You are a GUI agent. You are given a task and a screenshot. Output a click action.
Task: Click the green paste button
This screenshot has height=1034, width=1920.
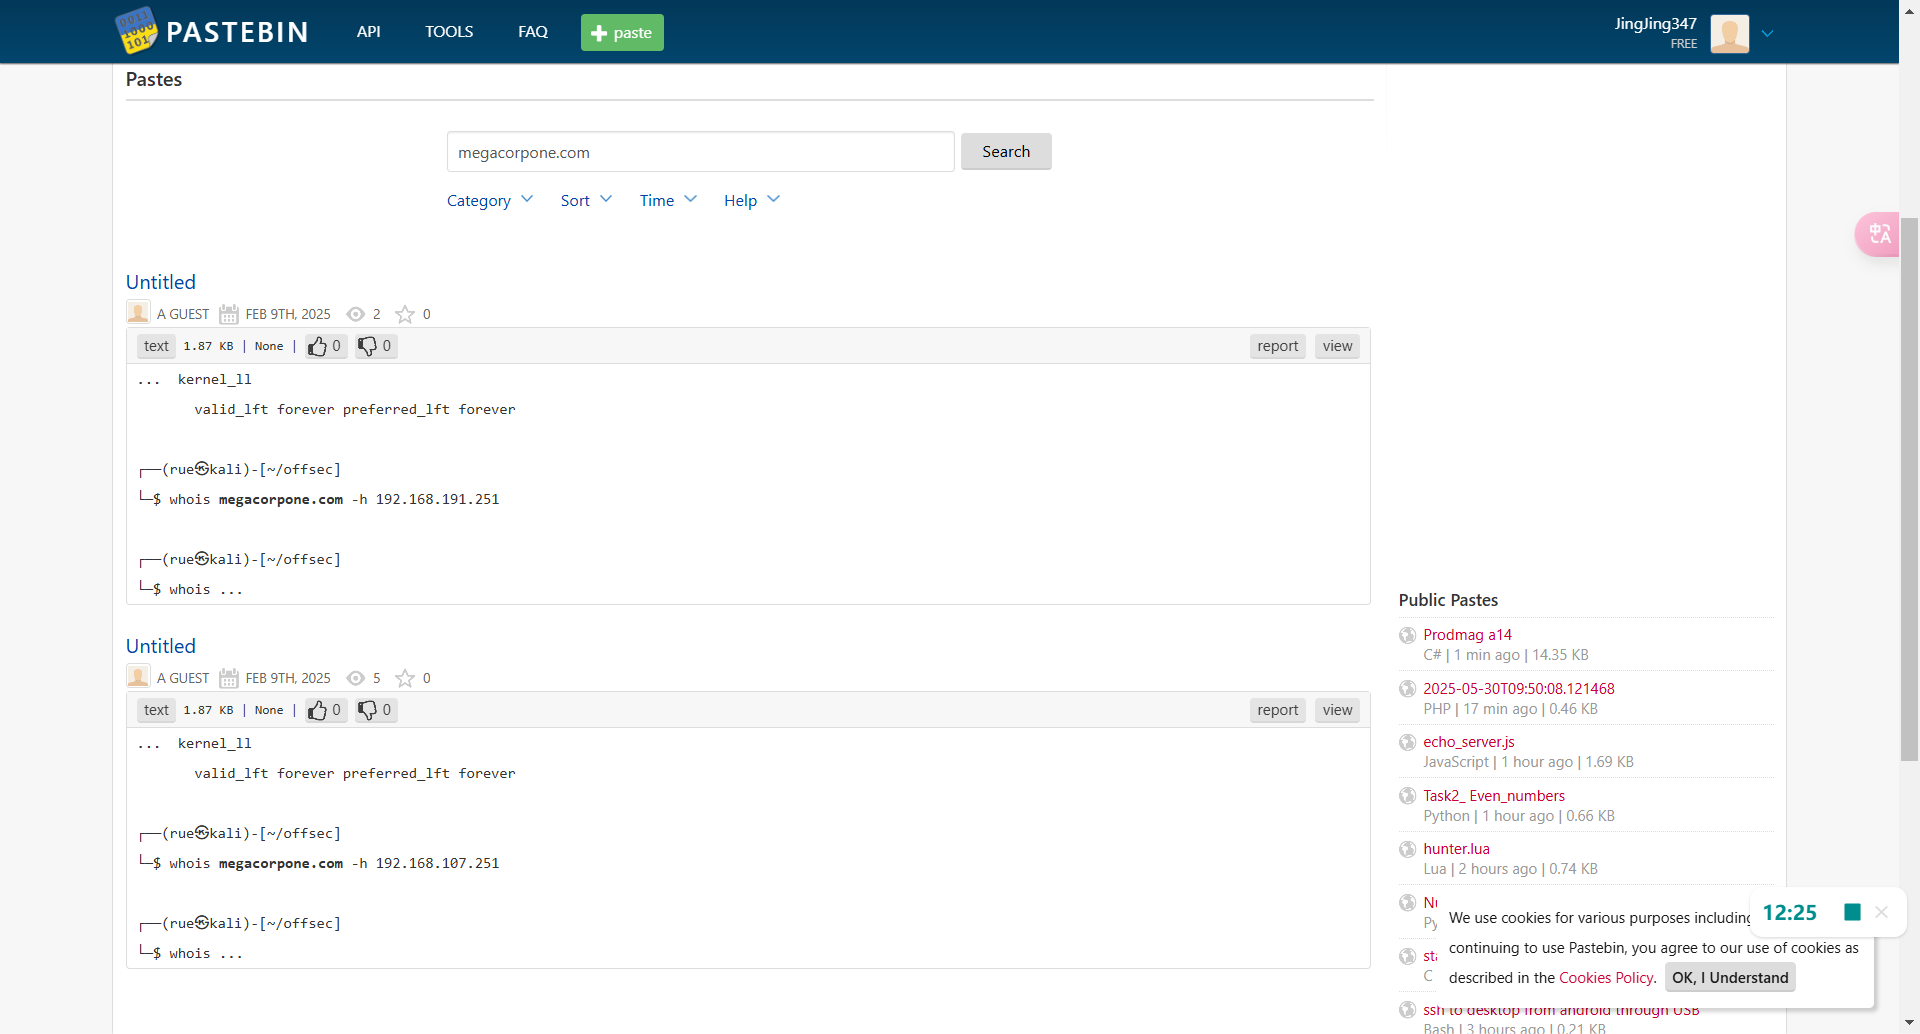[x=622, y=32]
